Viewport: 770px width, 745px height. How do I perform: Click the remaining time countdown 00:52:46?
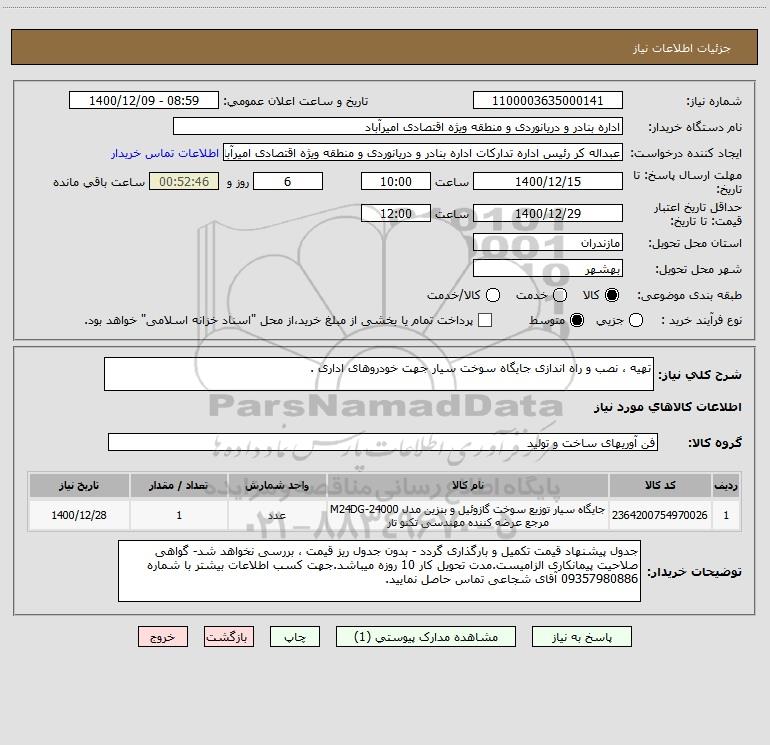tap(184, 181)
